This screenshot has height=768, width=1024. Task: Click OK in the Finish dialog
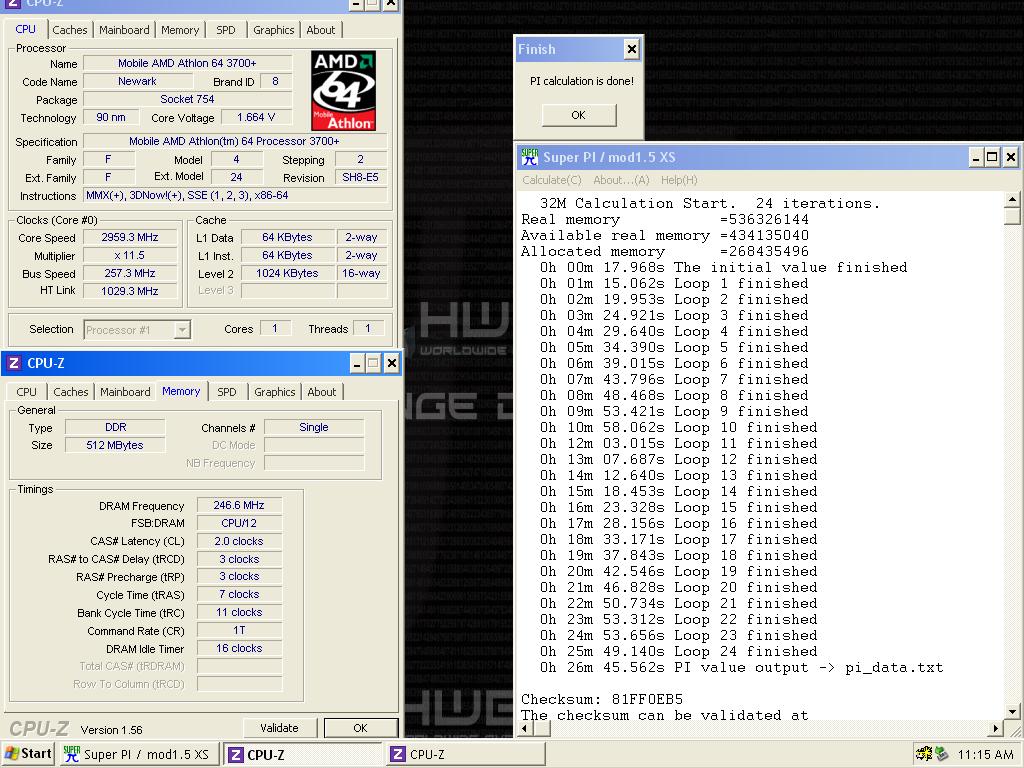pyautogui.click(x=579, y=115)
